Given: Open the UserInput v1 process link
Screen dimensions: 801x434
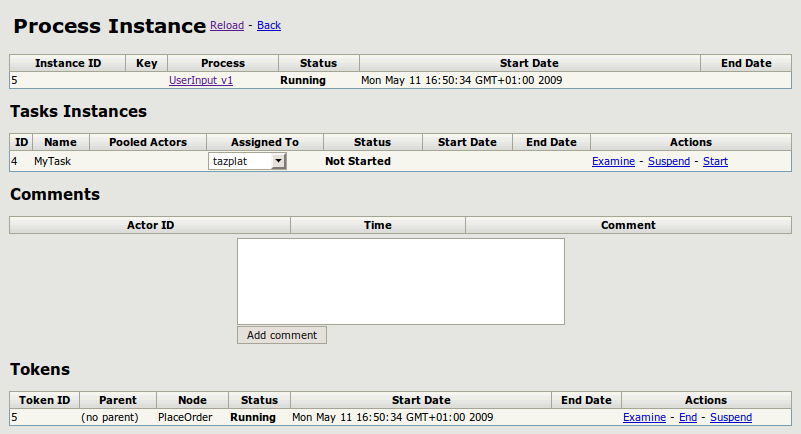Looking at the screenshot, I should click(x=201, y=80).
